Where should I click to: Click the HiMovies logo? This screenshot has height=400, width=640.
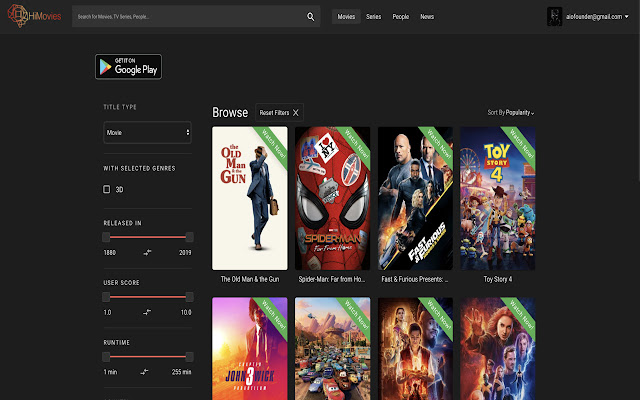(34, 16)
